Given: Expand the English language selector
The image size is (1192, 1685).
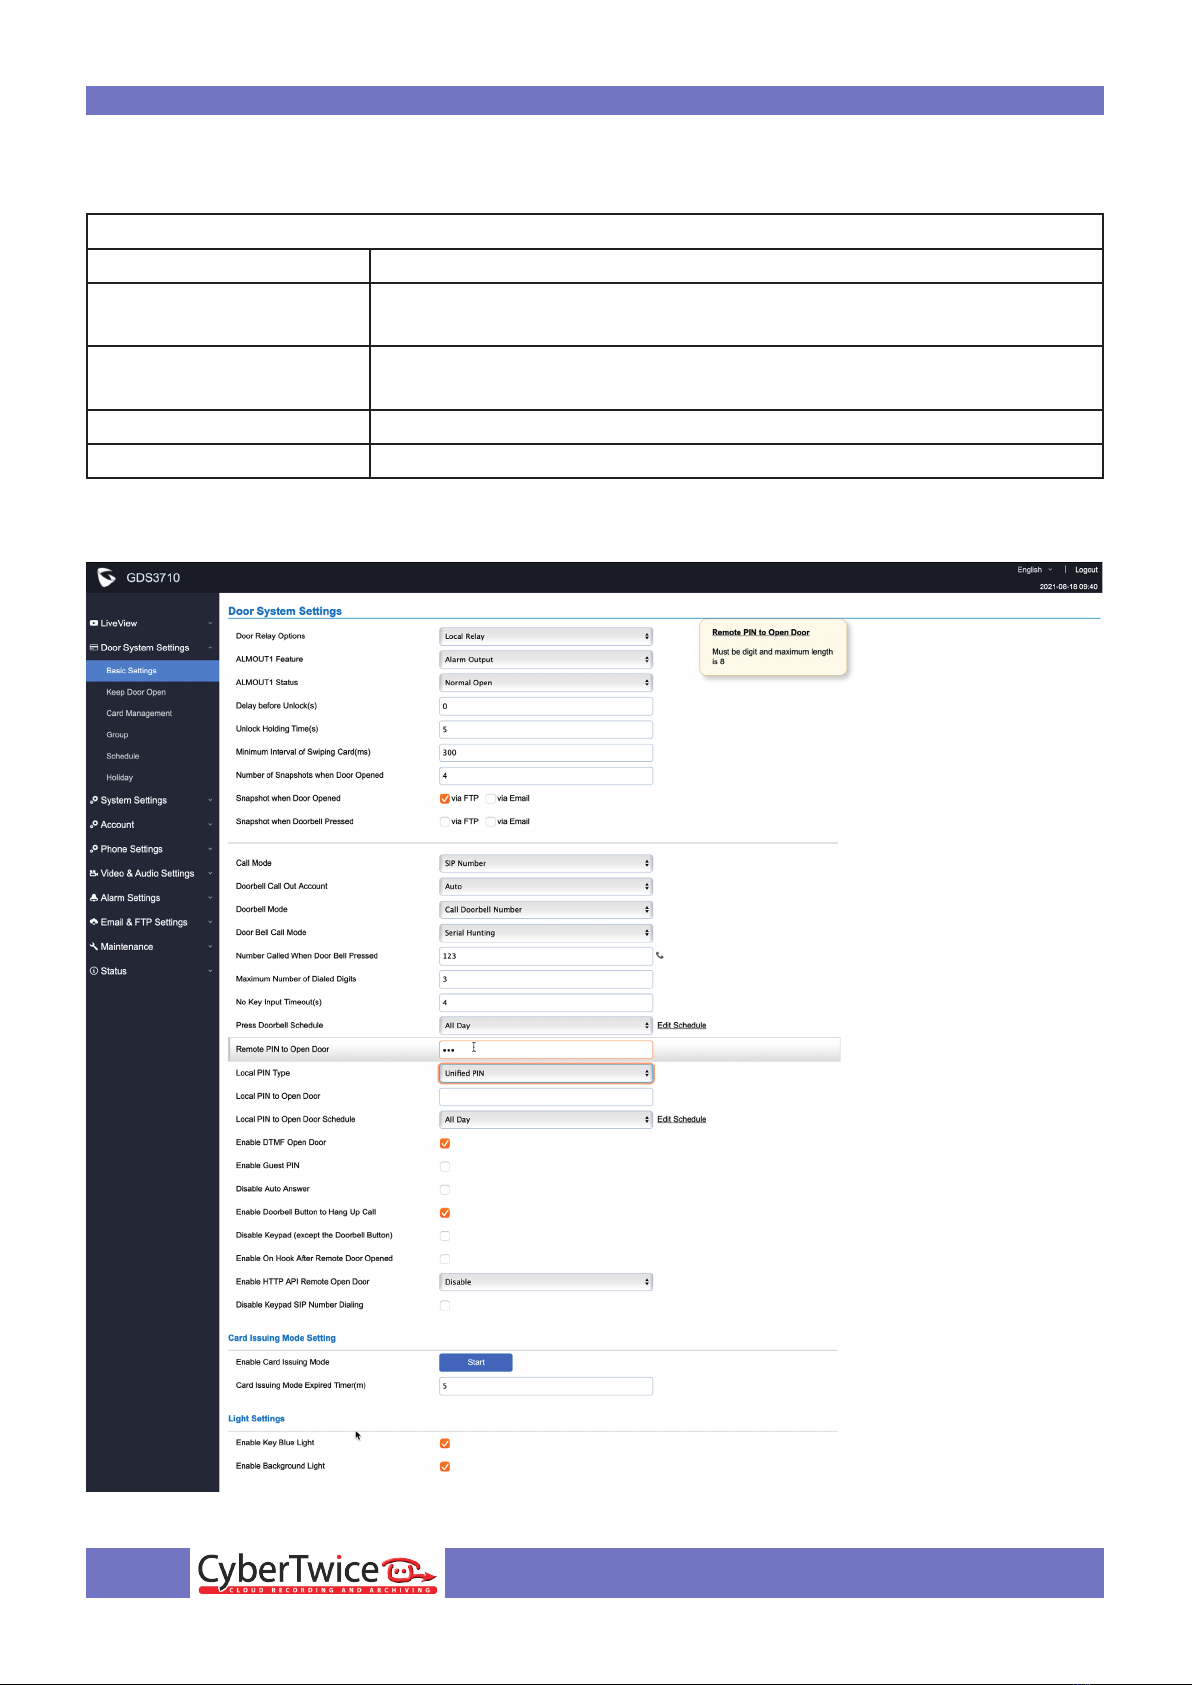Looking at the screenshot, I should pyautogui.click(x=1034, y=570).
